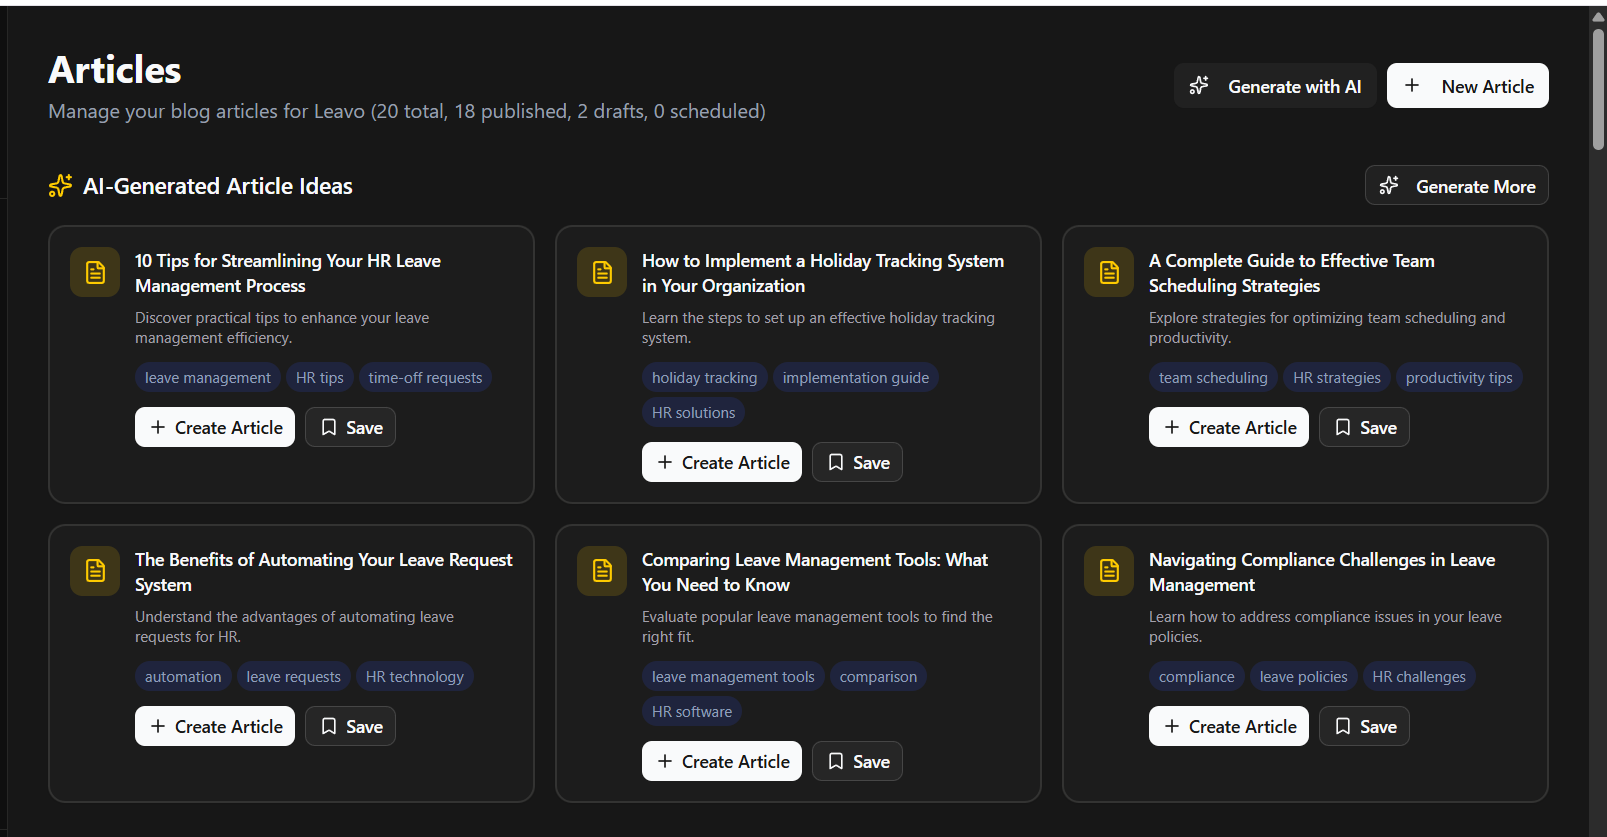Click title 'Navigating Compliance Challenges in Leave Management'
This screenshot has height=837, width=1607.
1322,571
